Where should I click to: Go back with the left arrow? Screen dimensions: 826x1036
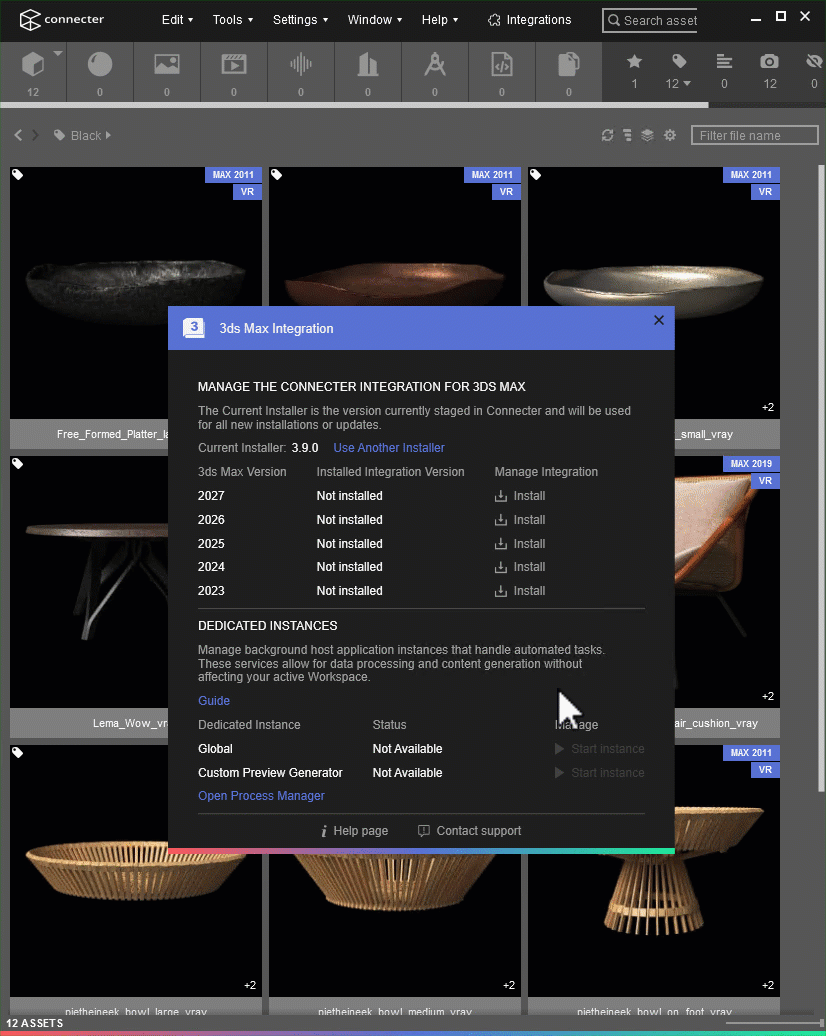(x=18, y=135)
